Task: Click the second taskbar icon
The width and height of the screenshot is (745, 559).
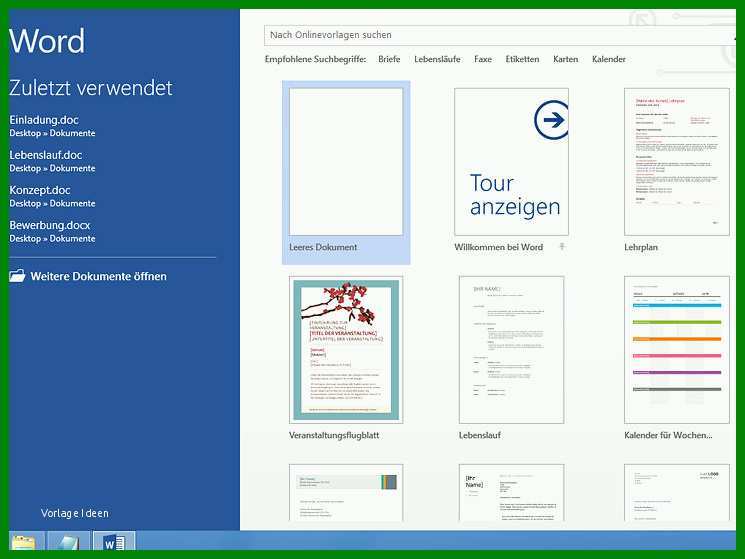Action: click(68, 541)
